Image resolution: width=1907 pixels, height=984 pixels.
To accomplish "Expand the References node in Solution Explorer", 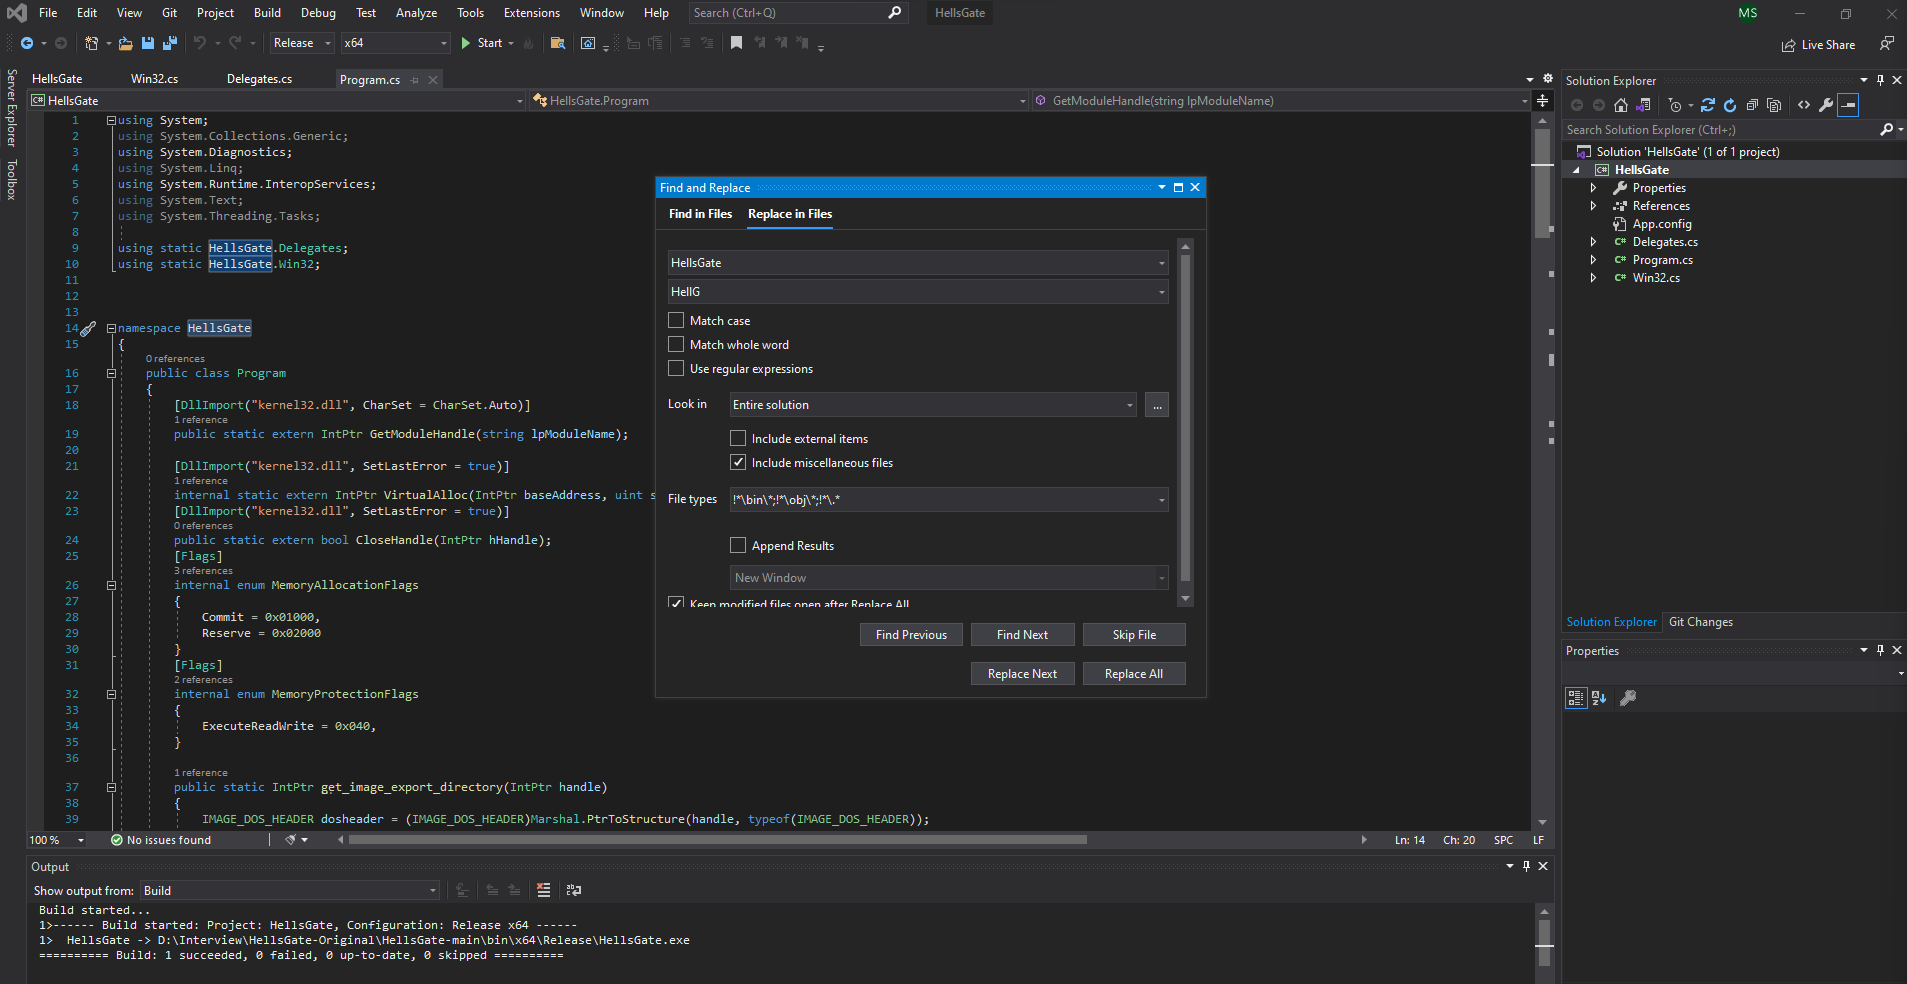I will [x=1593, y=206].
